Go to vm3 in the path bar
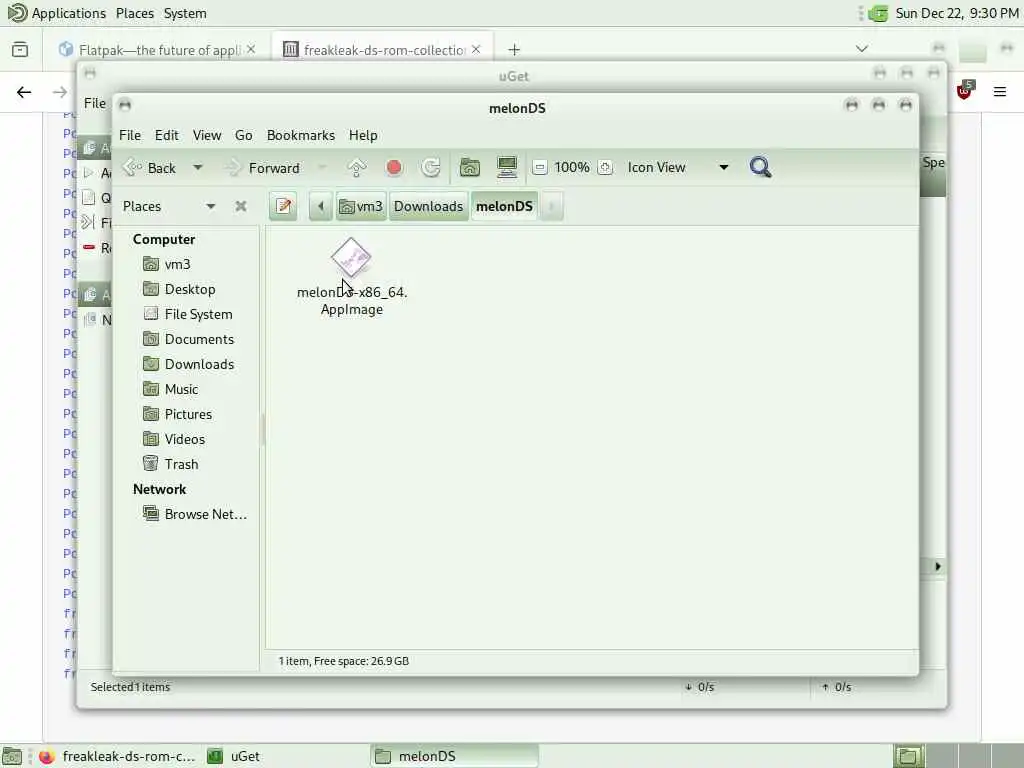The width and height of the screenshot is (1024, 768). point(361,206)
